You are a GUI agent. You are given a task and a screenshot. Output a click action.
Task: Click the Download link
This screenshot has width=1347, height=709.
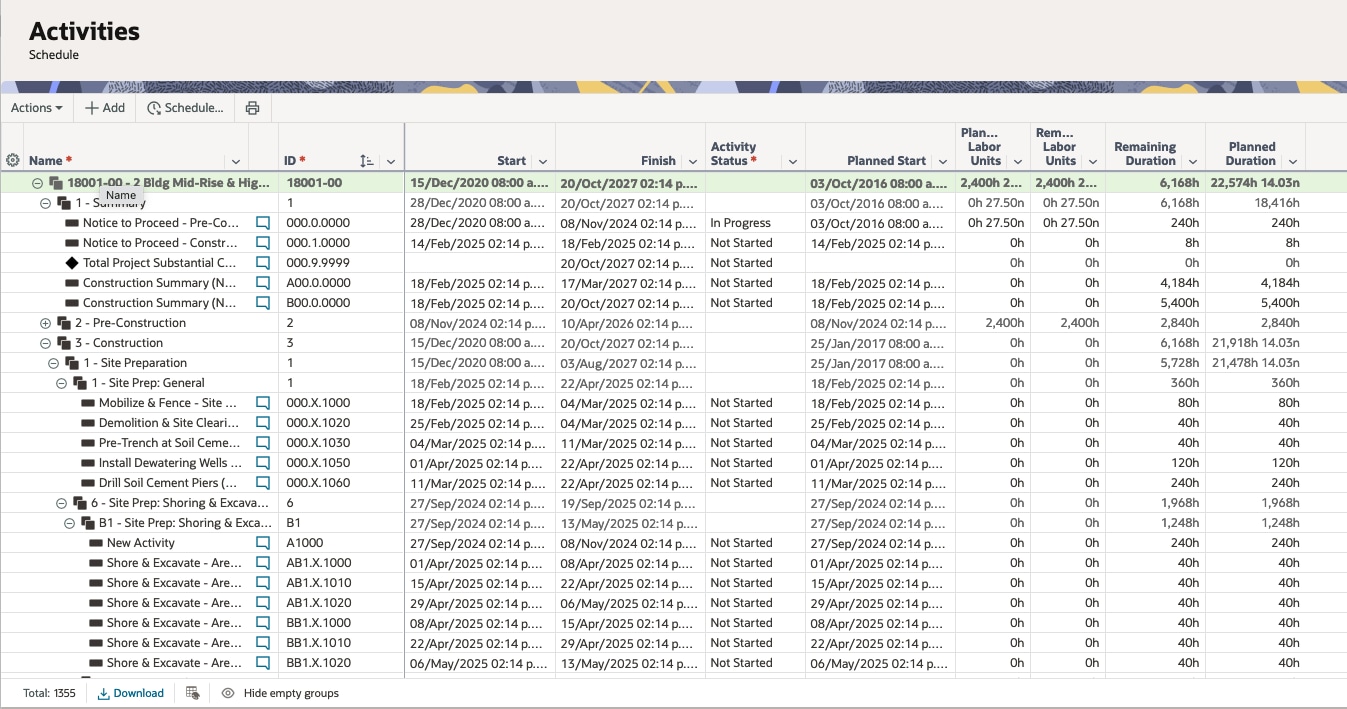pyautogui.click(x=131, y=692)
